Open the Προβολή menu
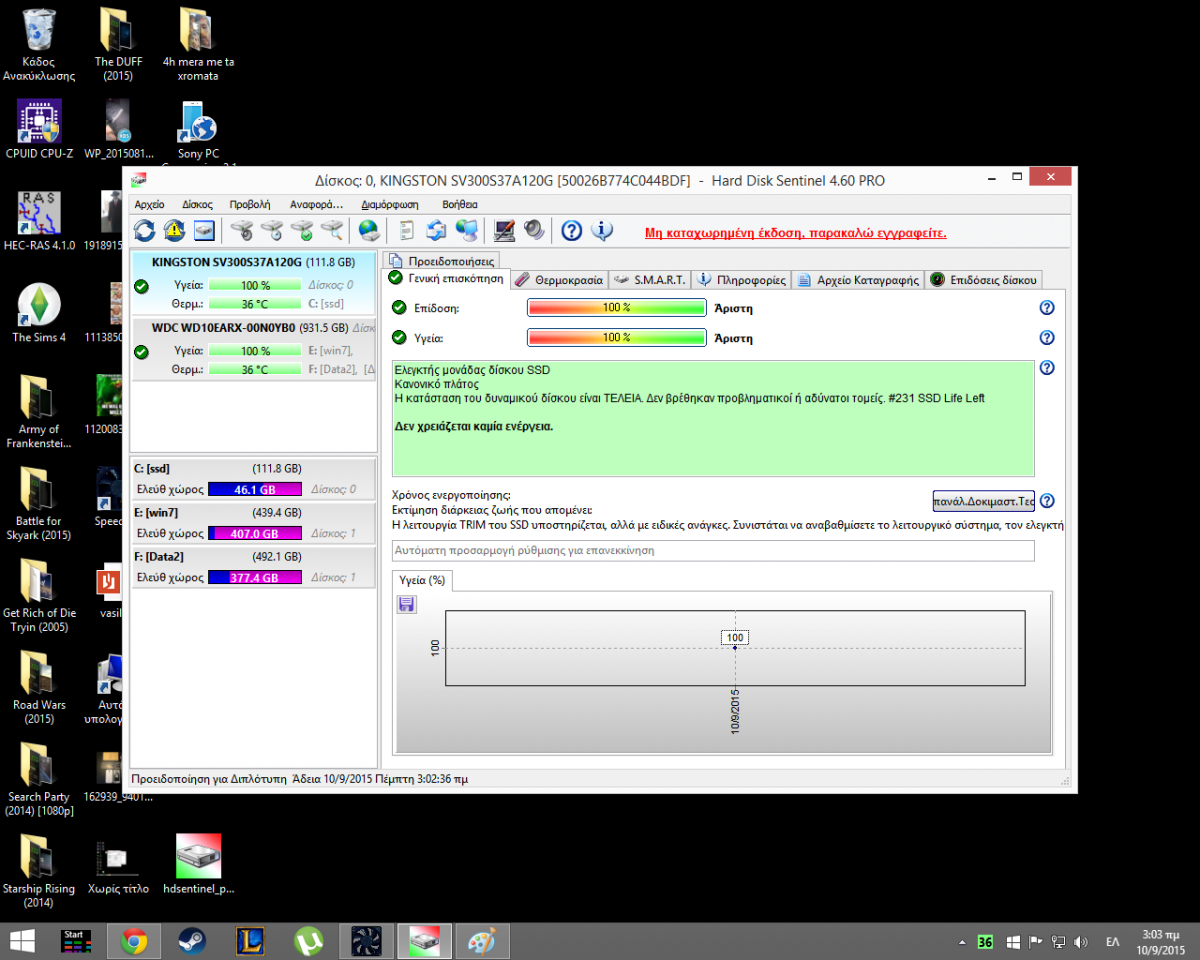The image size is (1200, 960). [250, 204]
